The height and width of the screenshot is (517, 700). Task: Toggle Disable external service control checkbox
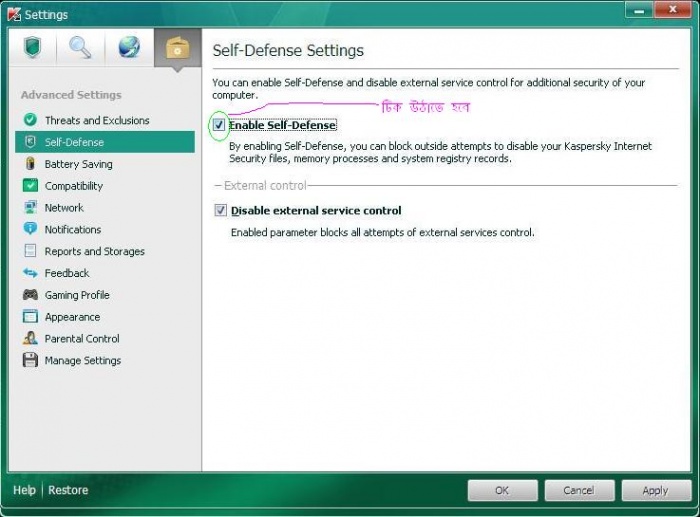(221, 210)
